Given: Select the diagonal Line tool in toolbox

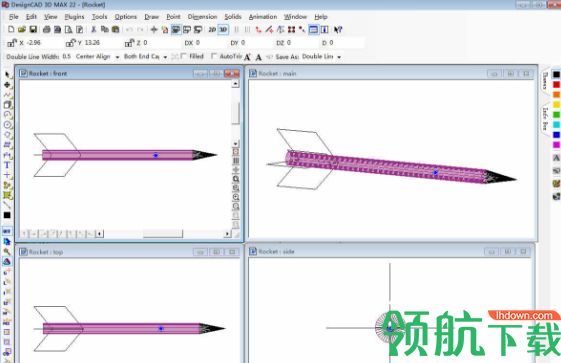Looking at the screenshot, I should pos(7,205).
